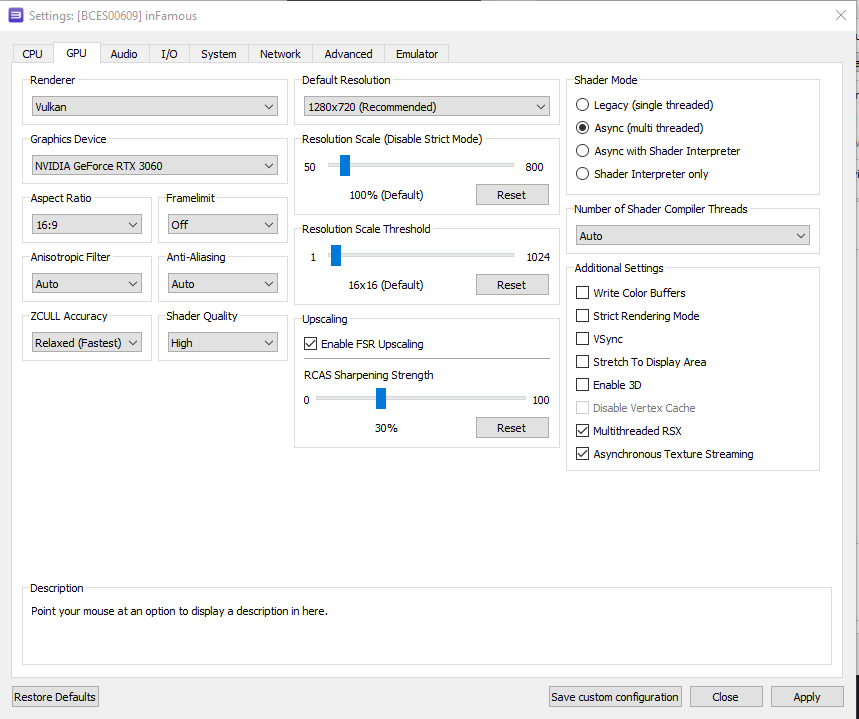Image resolution: width=859 pixels, height=719 pixels.
Task: Open the Anisotropic Filter dropdown
Action: (87, 284)
